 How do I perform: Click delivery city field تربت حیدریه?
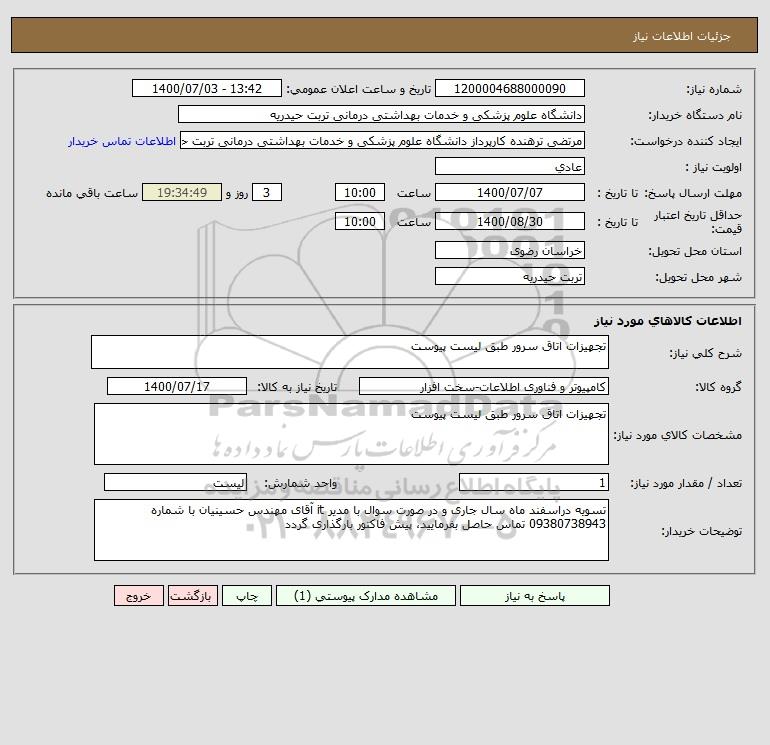click(510, 276)
